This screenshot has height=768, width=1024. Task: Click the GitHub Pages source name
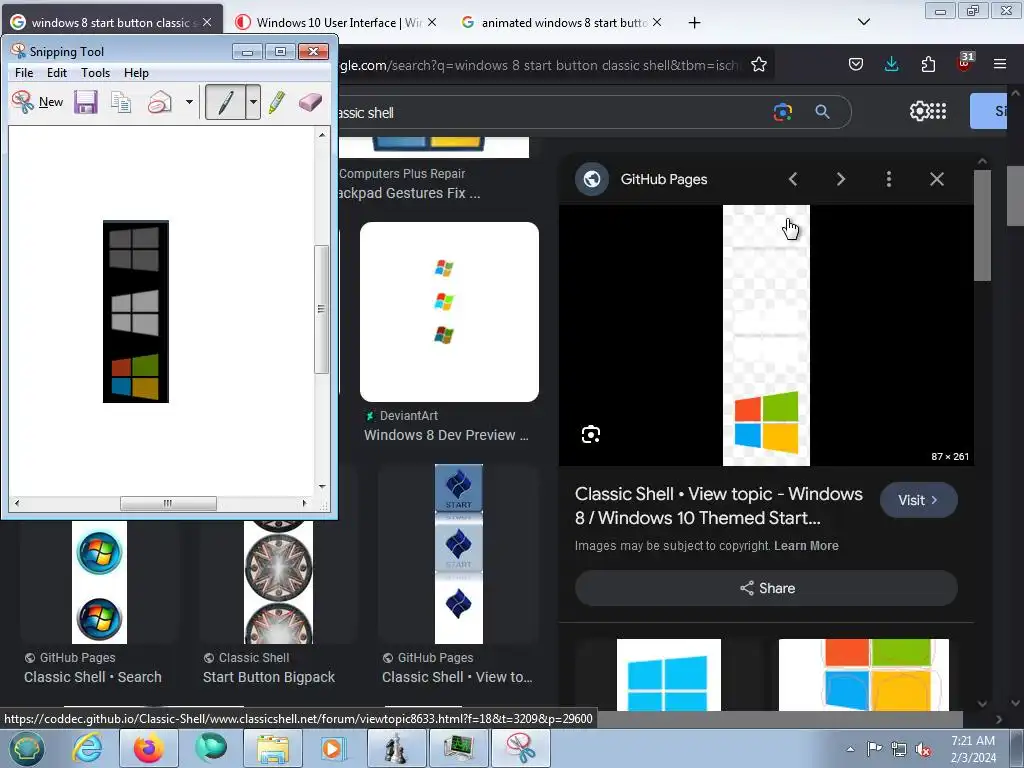664,179
